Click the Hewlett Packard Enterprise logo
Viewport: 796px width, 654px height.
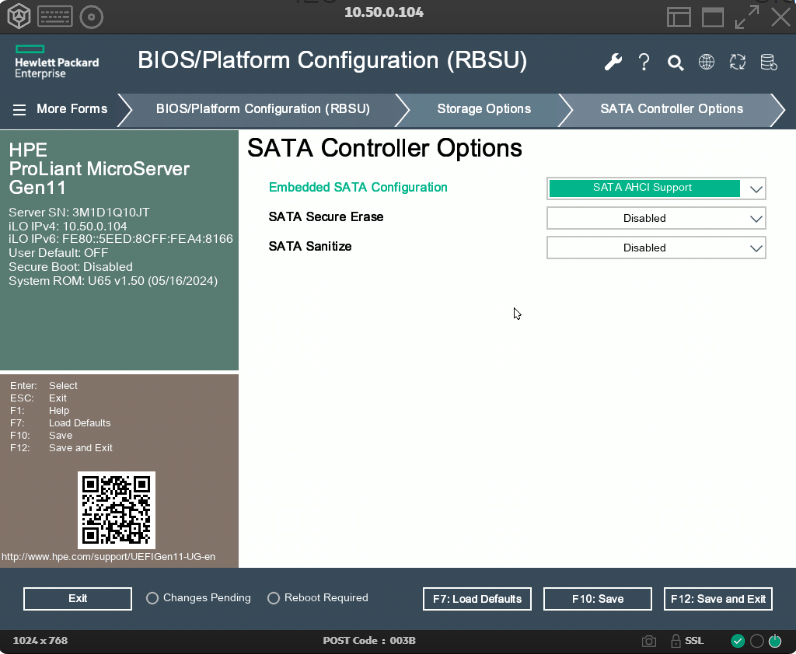(56, 62)
